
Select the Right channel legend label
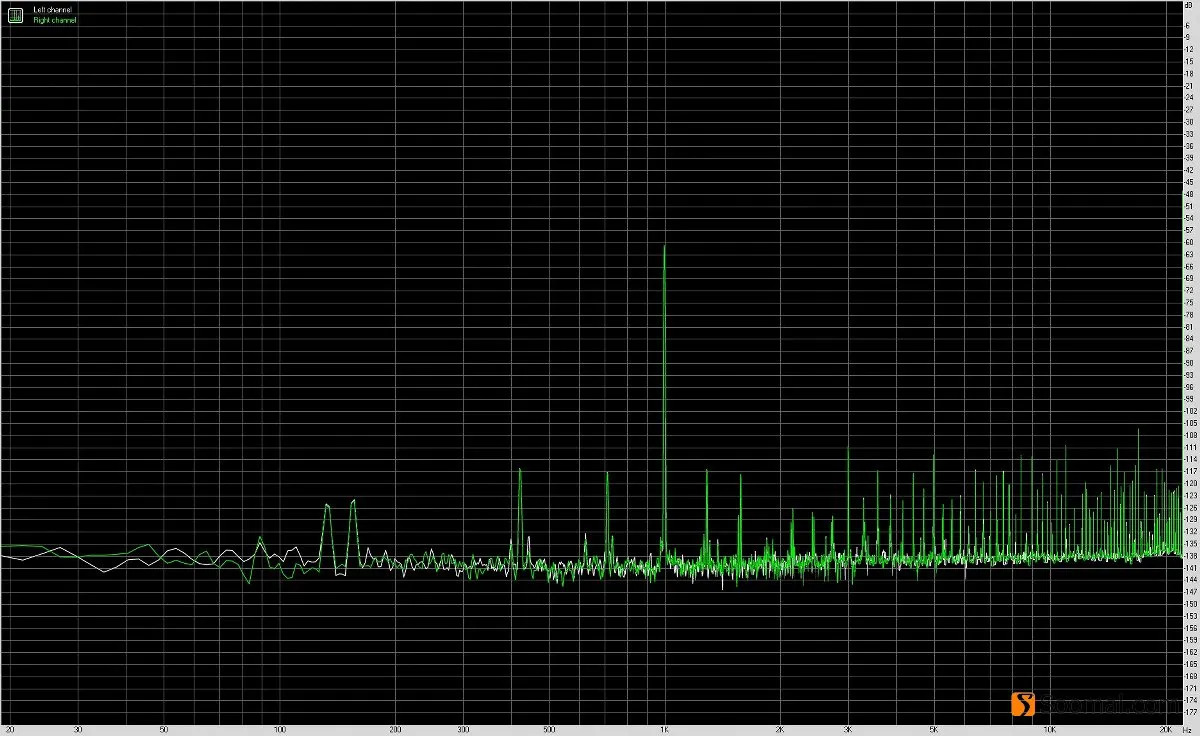click(x=54, y=19)
